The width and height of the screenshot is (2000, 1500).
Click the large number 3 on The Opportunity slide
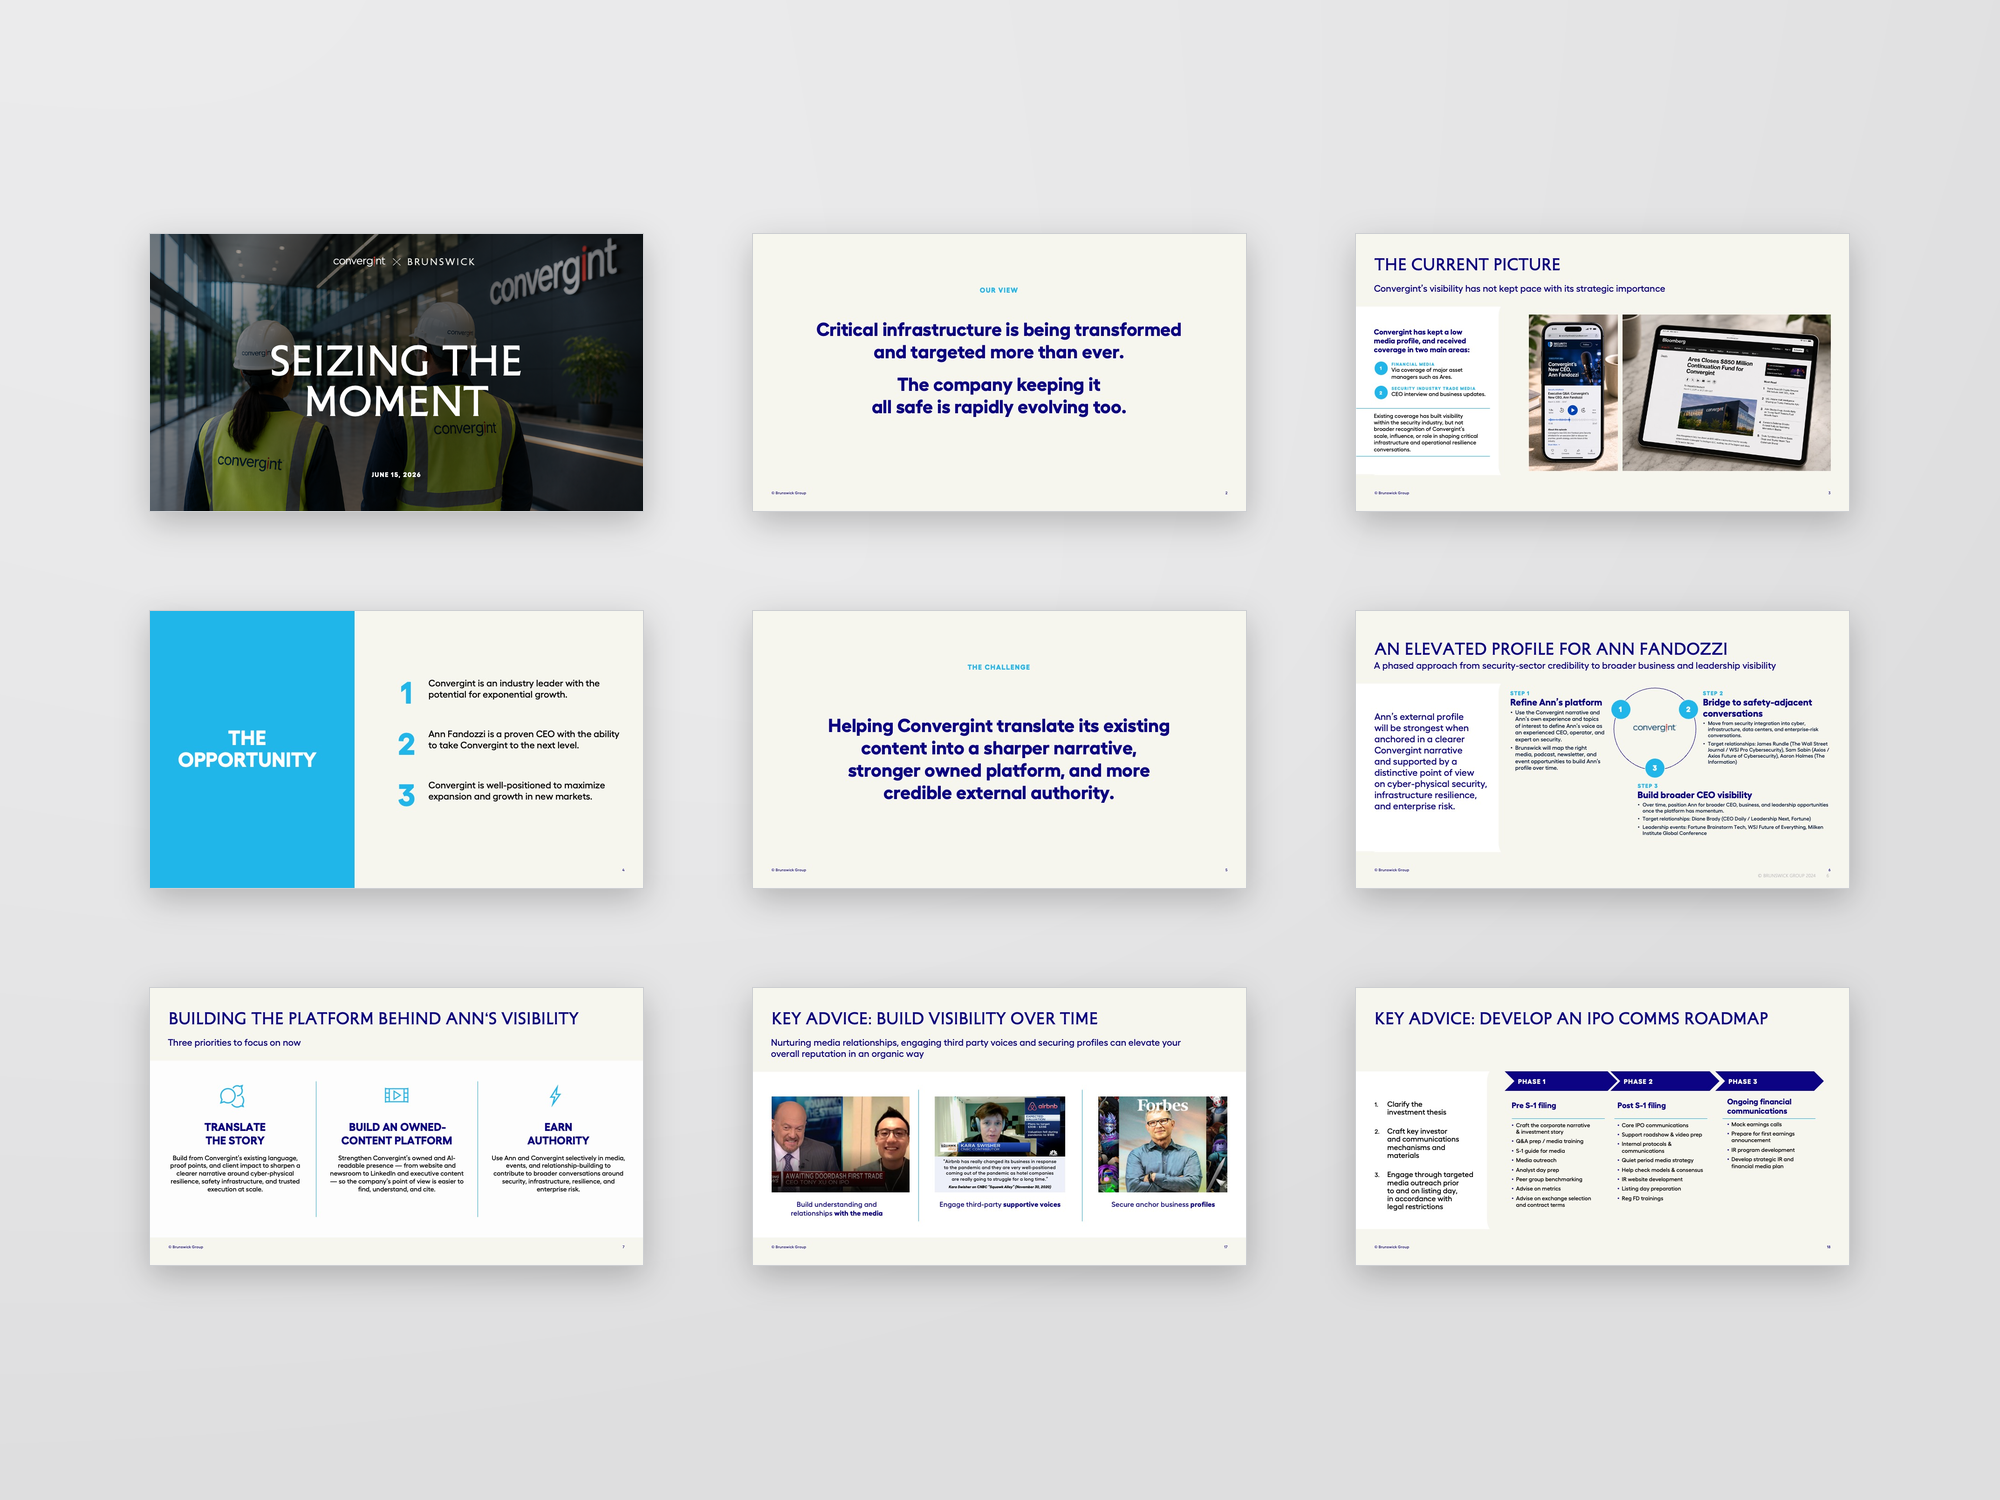[x=406, y=795]
